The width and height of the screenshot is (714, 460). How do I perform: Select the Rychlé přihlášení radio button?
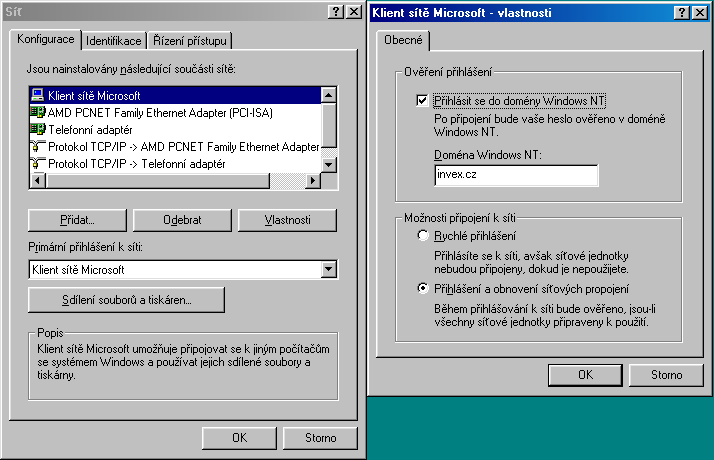tap(423, 235)
